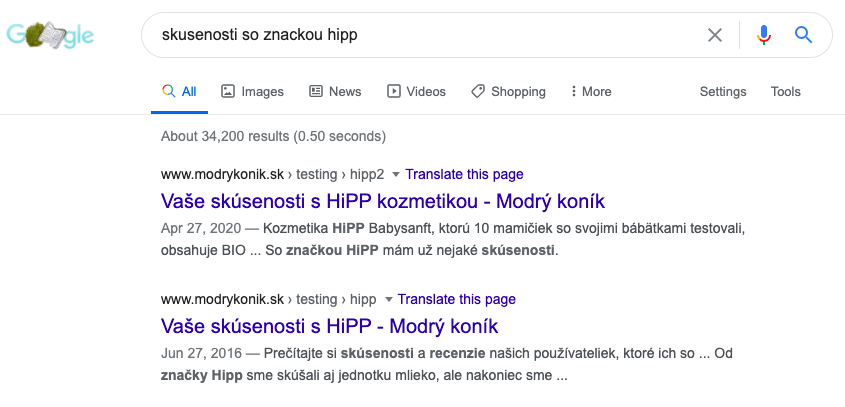This screenshot has height=407, width=845.
Task: Click the Shopping tag icon
Action: [478, 91]
